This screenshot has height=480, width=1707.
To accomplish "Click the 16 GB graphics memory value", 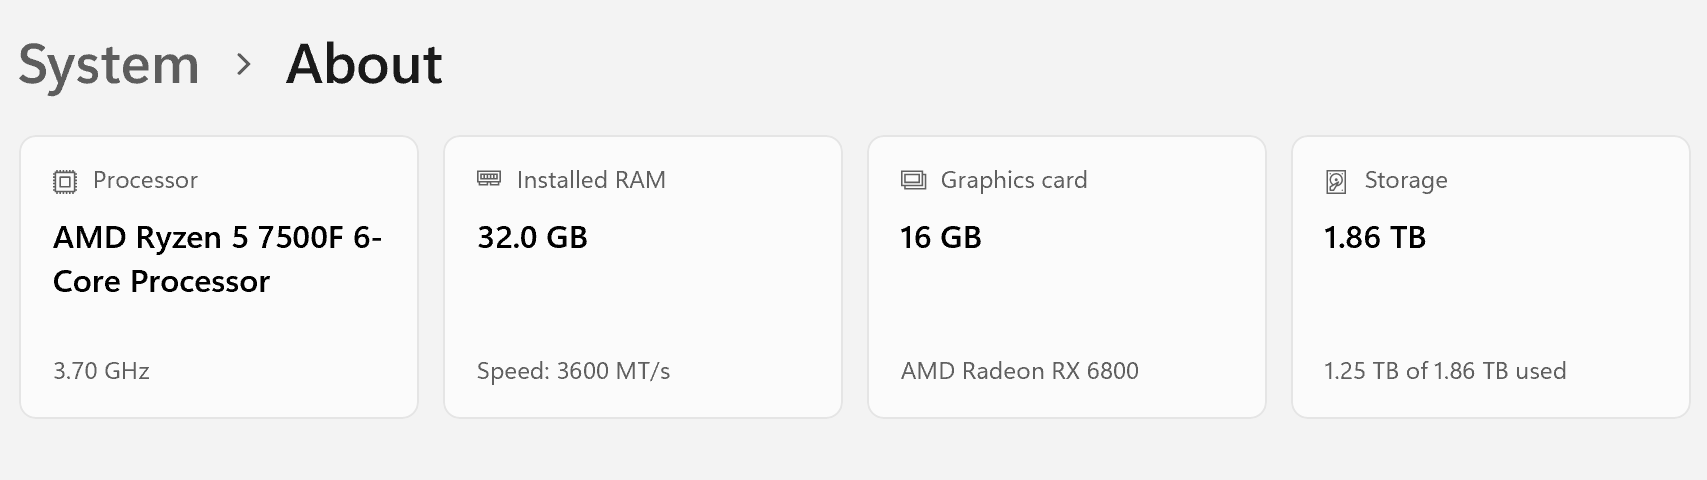I will click(941, 238).
